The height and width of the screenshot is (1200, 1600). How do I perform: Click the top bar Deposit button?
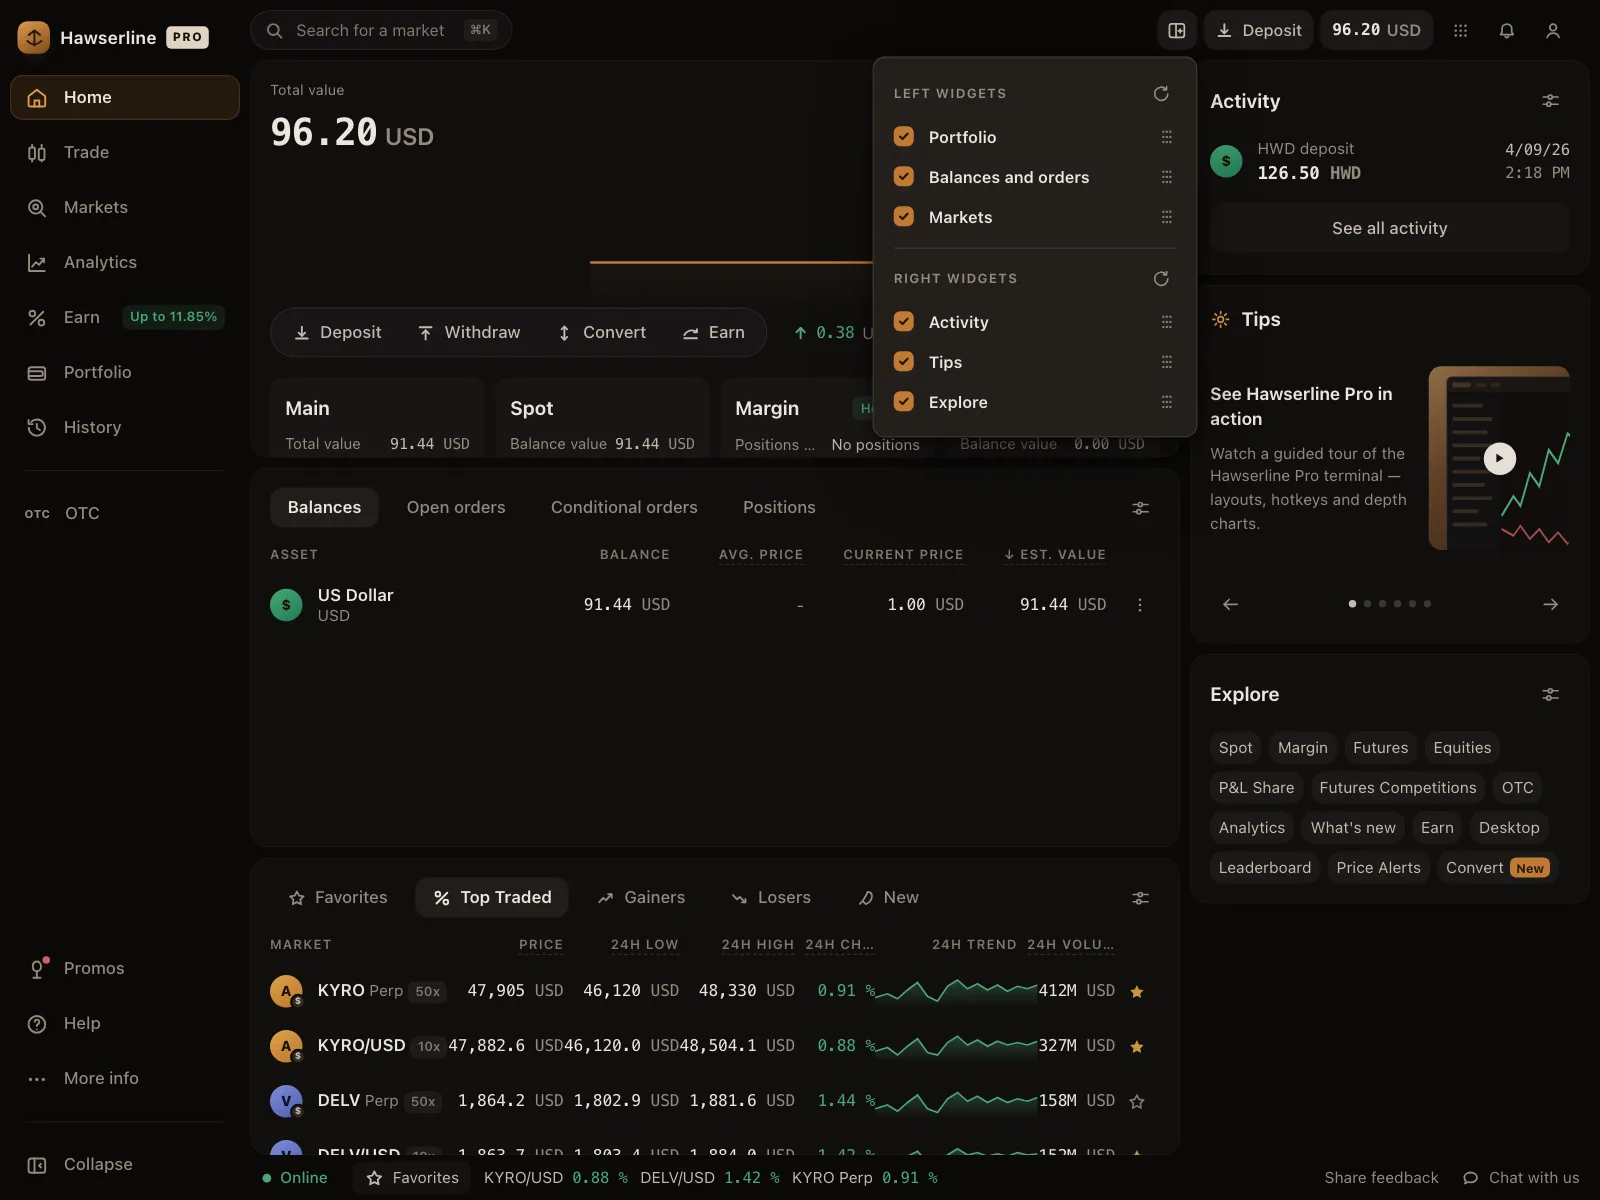[1259, 30]
